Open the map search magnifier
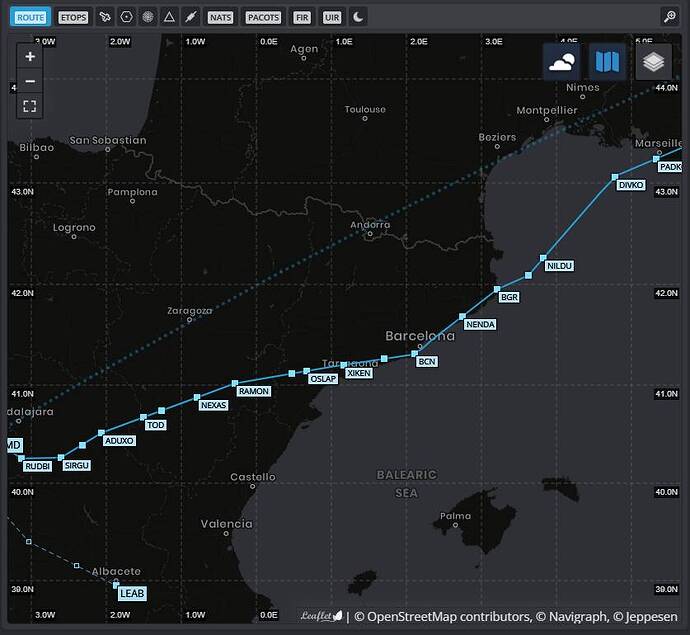690x635 pixels. [x=670, y=17]
